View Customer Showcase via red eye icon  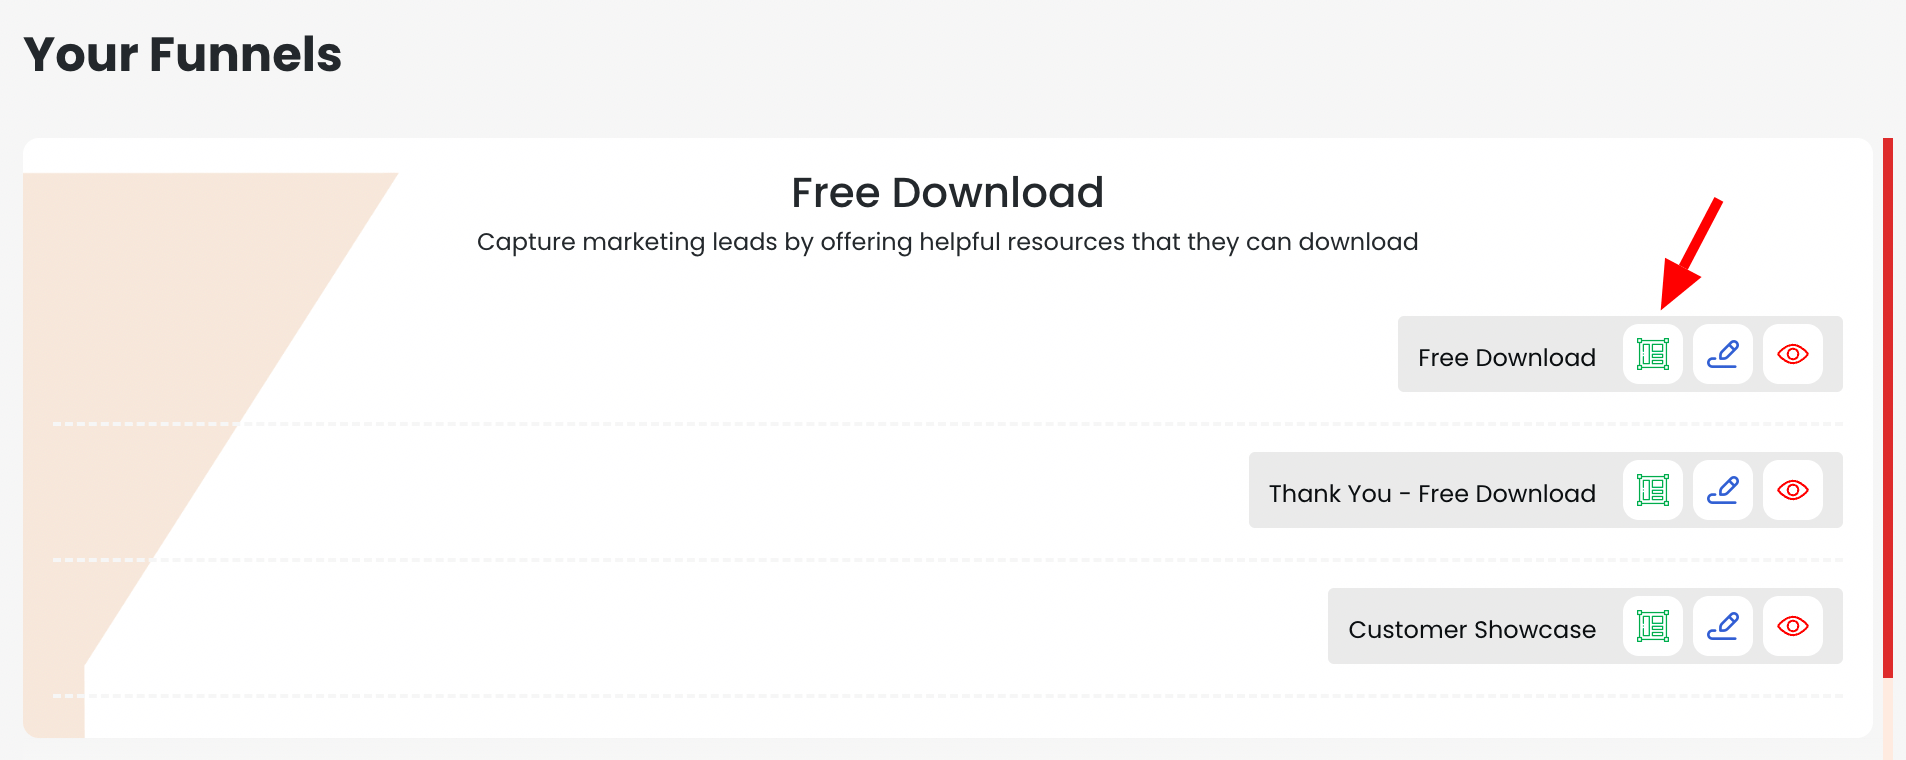(1792, 626)
